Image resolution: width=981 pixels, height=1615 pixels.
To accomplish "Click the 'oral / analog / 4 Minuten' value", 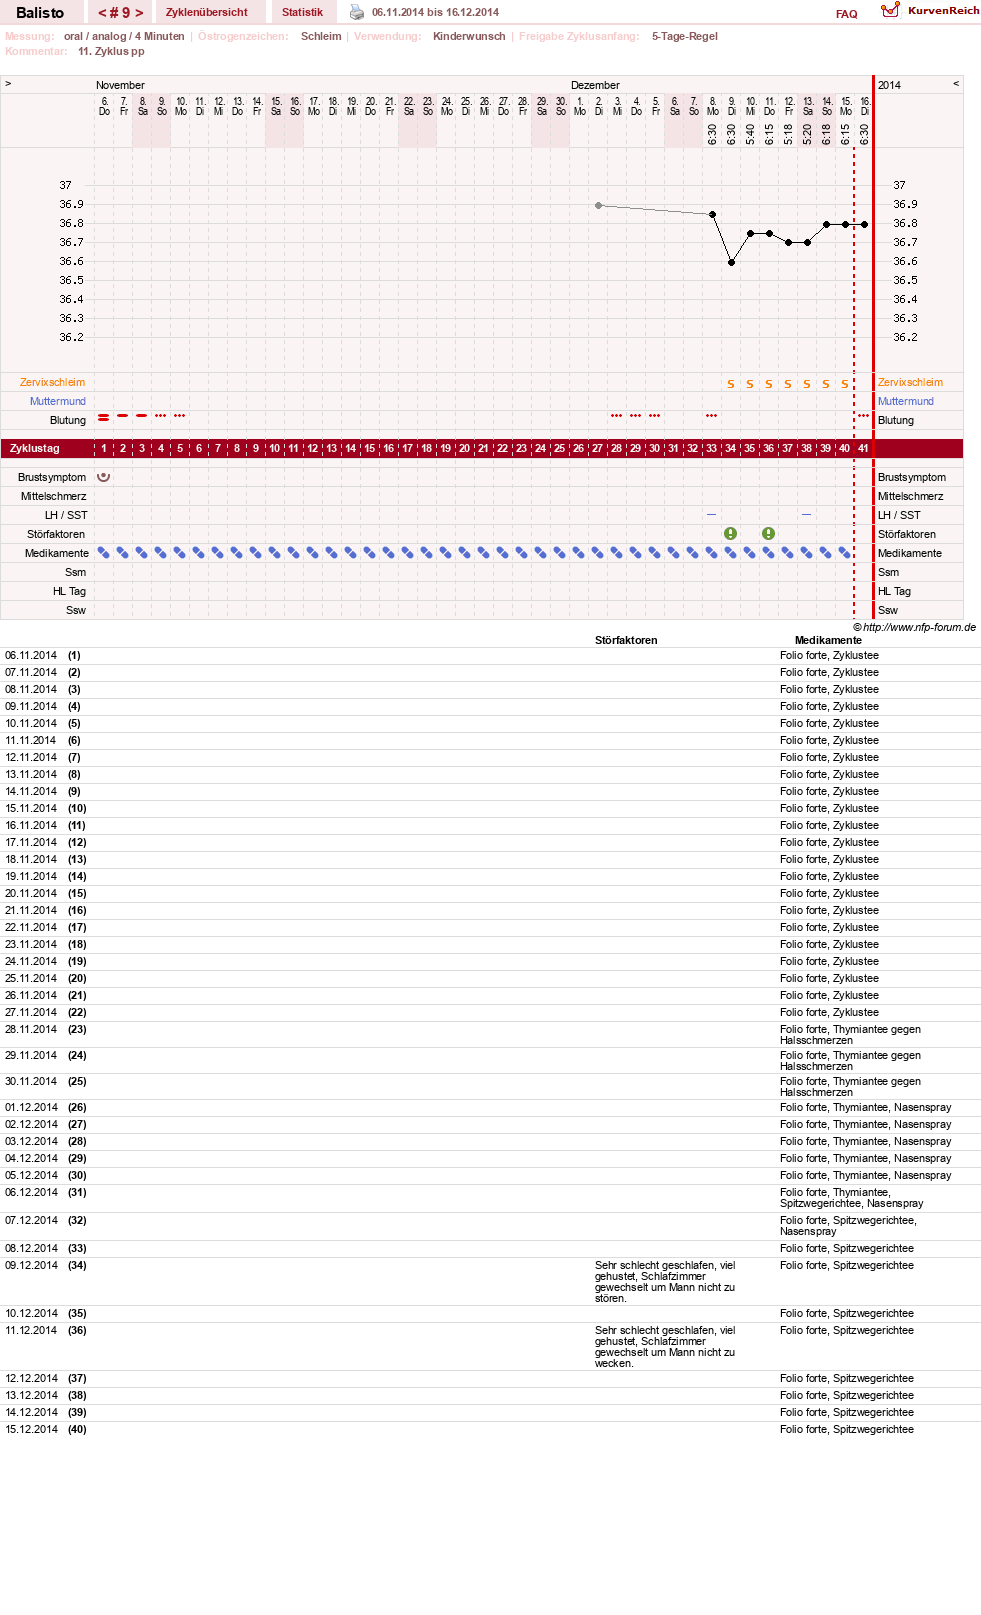I will pos(124,36).
